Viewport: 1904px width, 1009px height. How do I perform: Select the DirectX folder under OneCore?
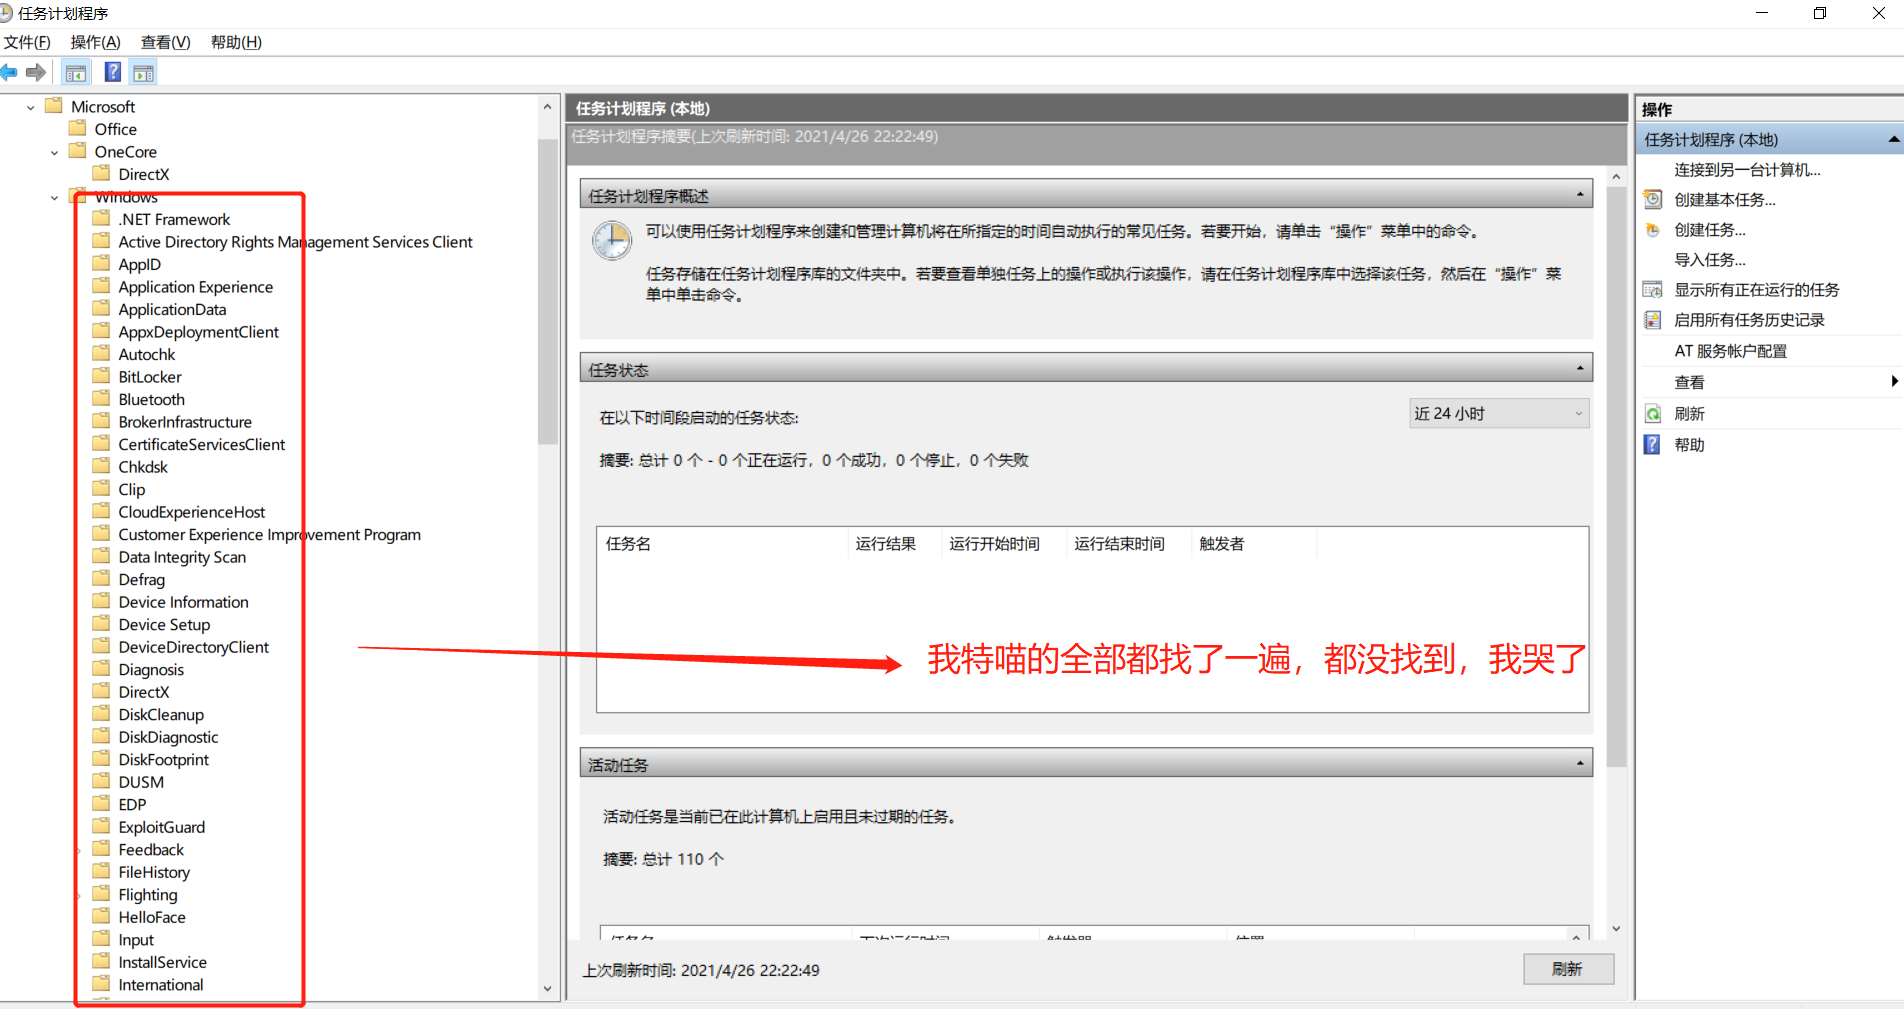click(x=144, y=174)
